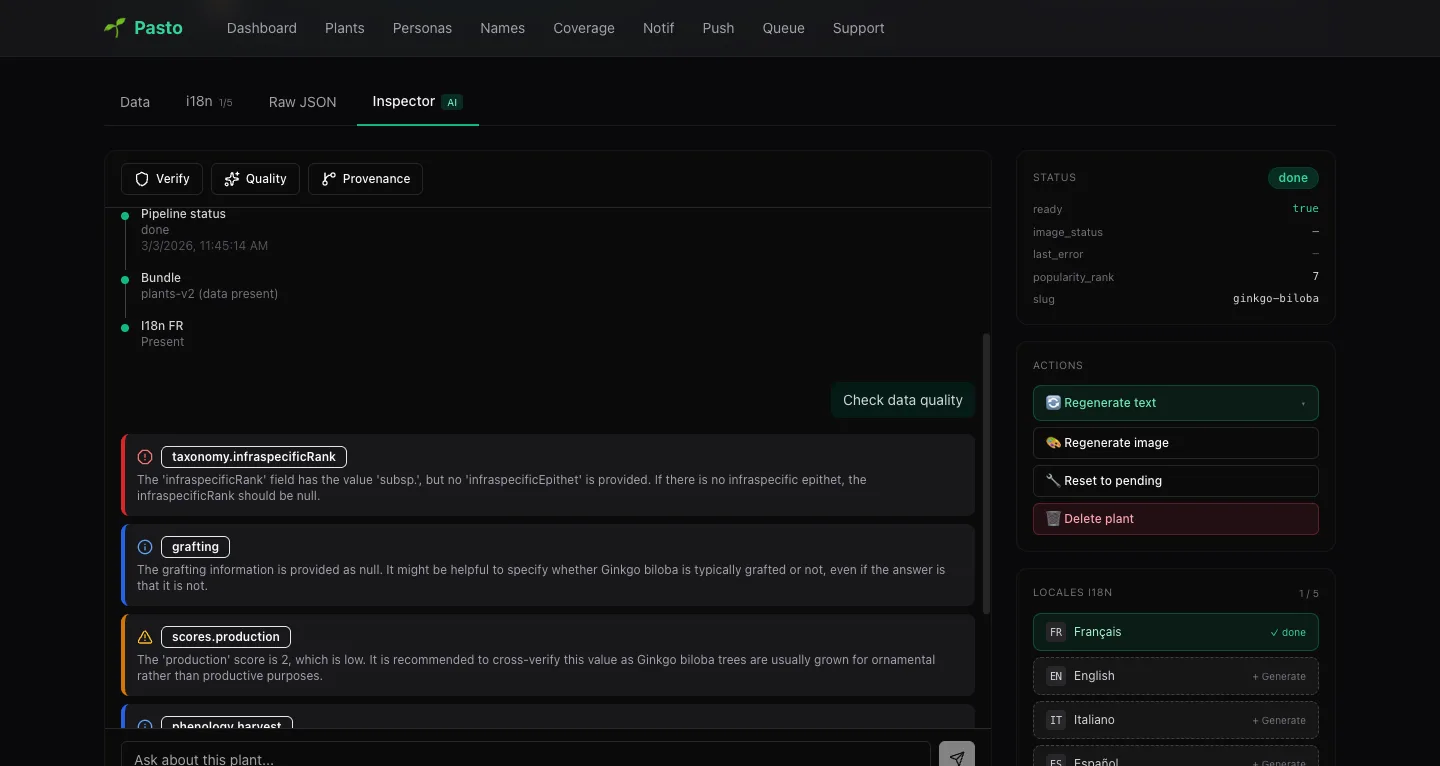Delete the plant
1440x766 pixels.
(1175, 519)
